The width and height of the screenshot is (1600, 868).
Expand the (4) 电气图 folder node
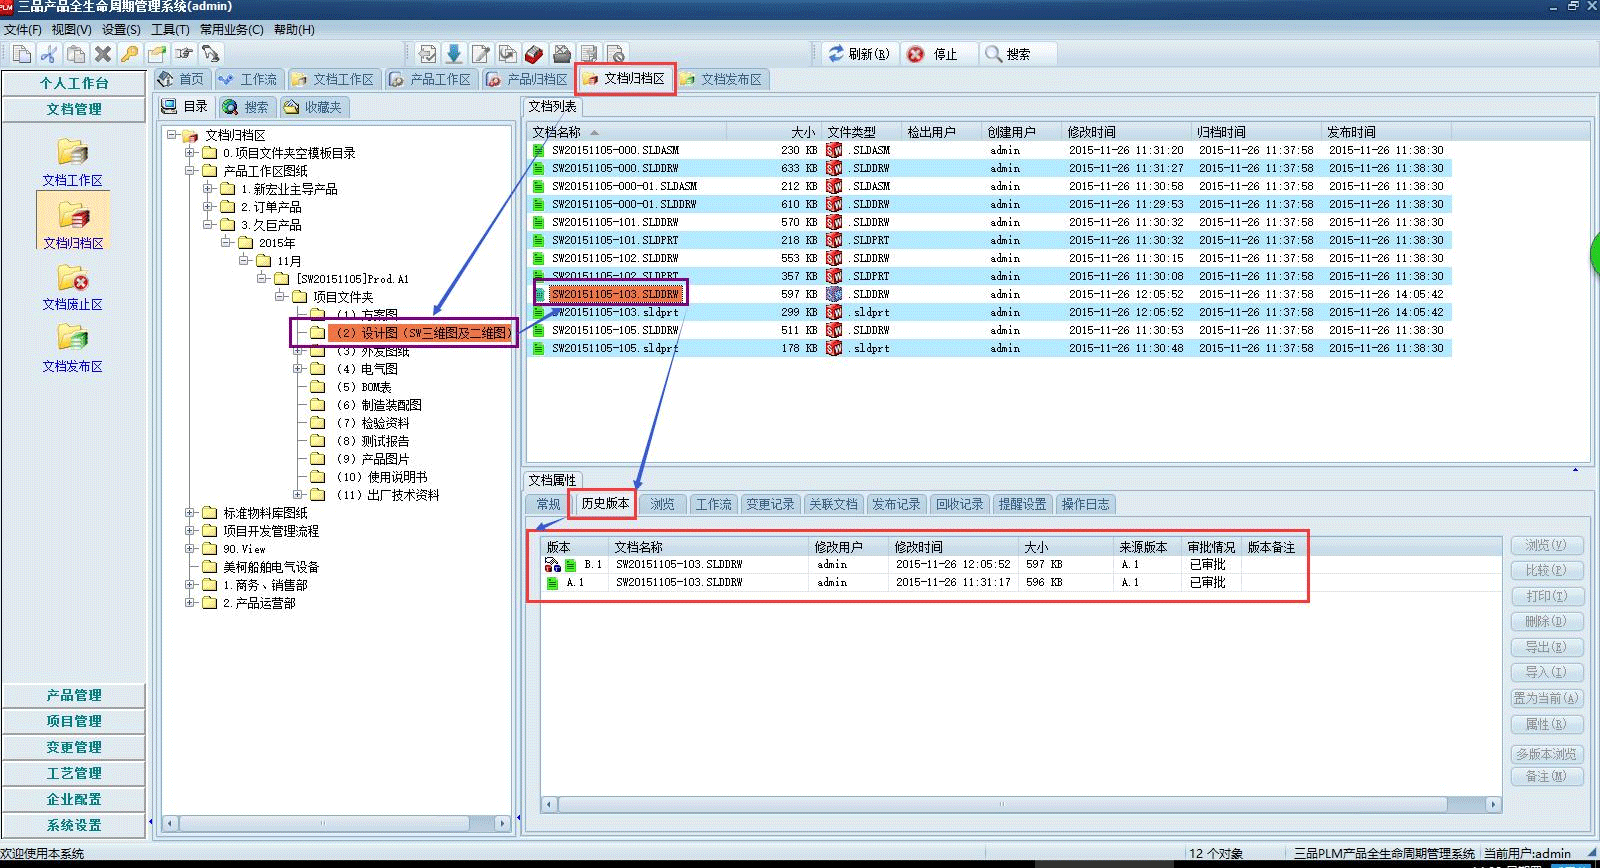[x=298, y=369]
